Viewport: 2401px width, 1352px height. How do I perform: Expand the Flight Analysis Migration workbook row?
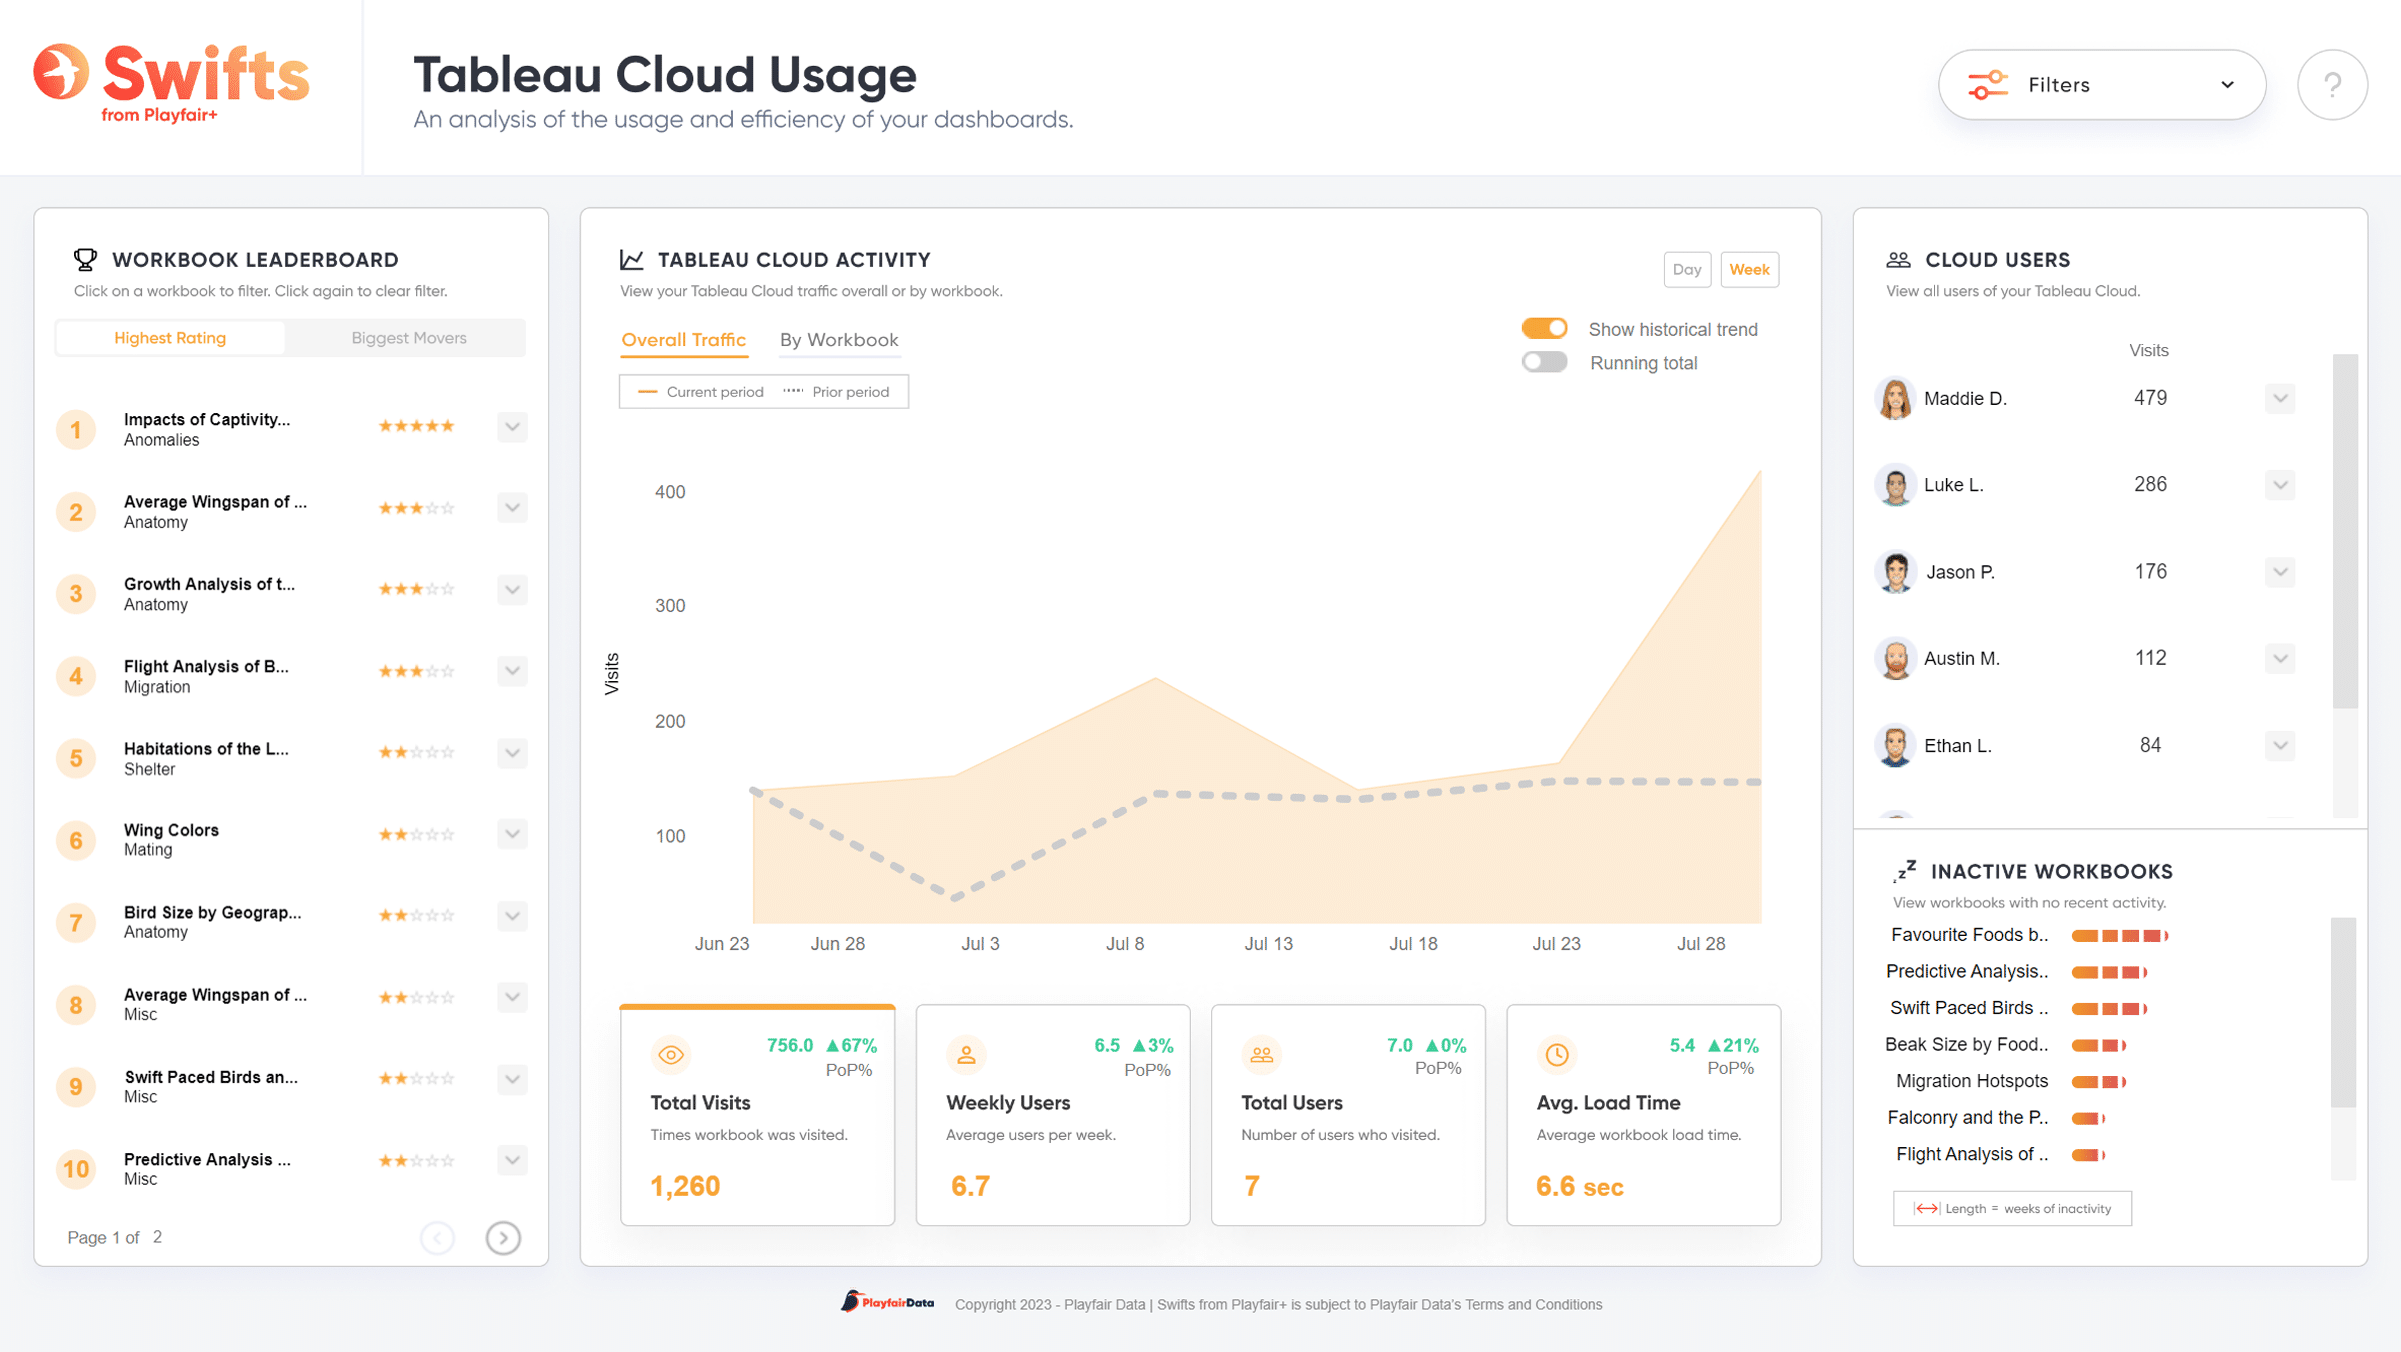tap(512, 671)
